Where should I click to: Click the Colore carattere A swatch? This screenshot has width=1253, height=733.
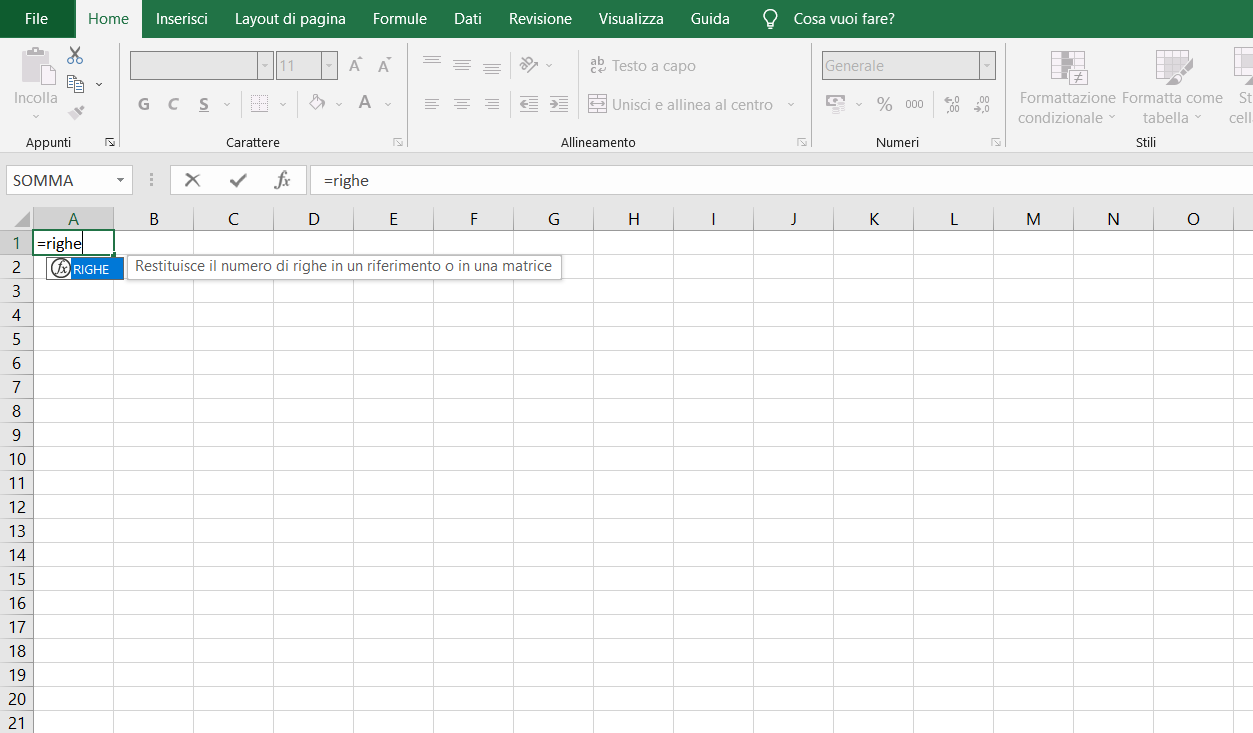pos(366,103)
